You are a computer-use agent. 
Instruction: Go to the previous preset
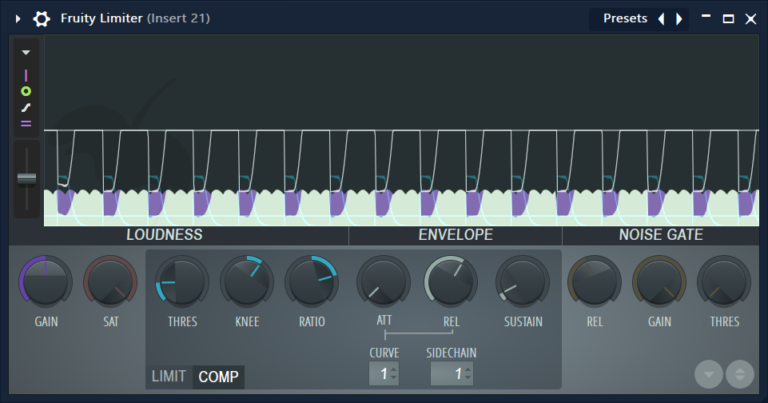pyautogui.click(x=660, y=19)
